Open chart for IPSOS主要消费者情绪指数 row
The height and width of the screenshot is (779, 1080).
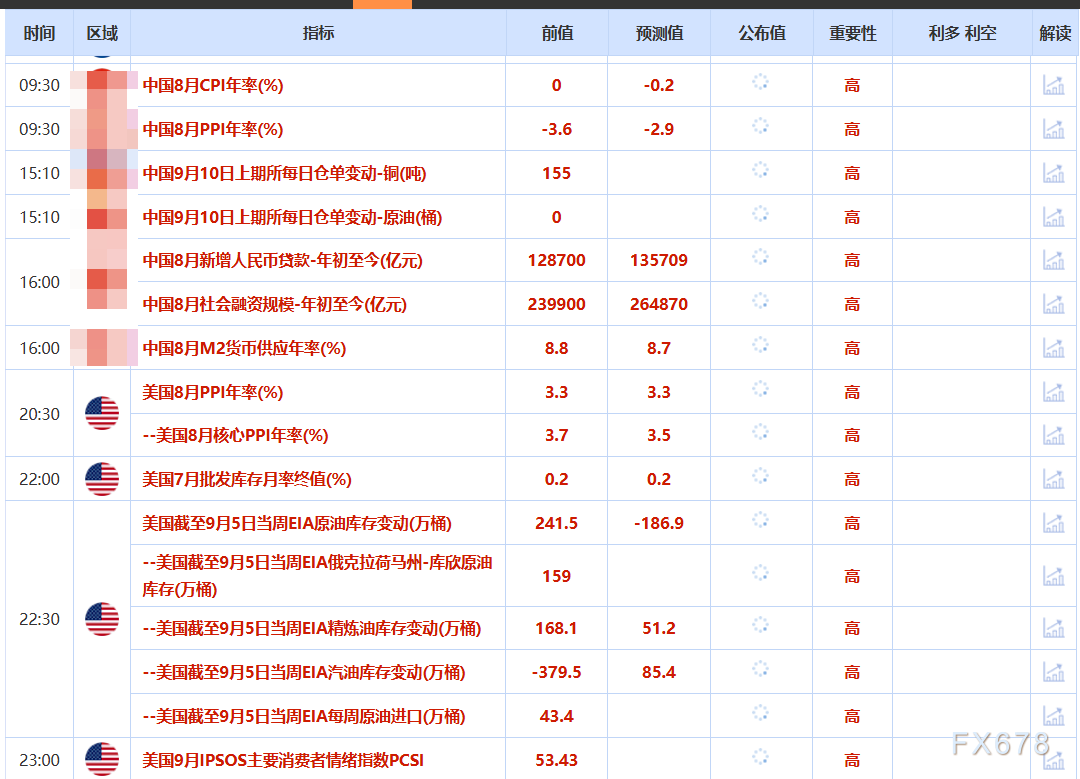pyautogui.click(x=1053, y=760)
